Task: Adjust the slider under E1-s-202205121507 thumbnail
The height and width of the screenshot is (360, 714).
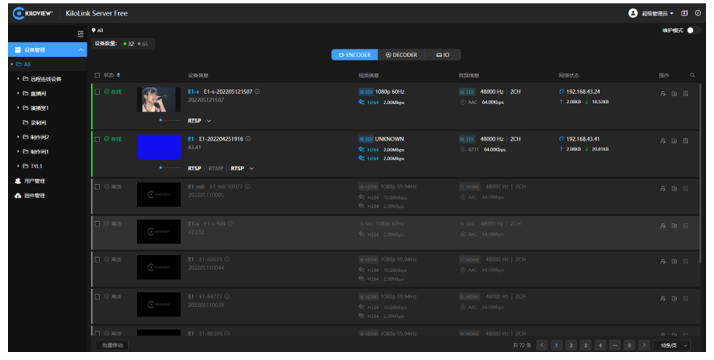Action: 170,120
